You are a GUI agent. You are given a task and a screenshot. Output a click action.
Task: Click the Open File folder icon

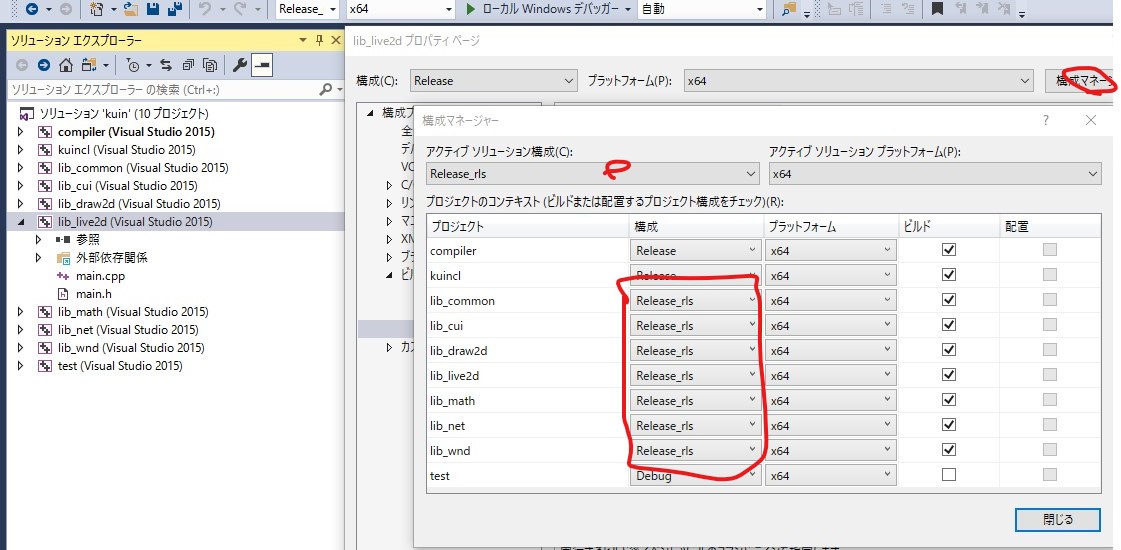pyautogui.click(x=130, y=9)
